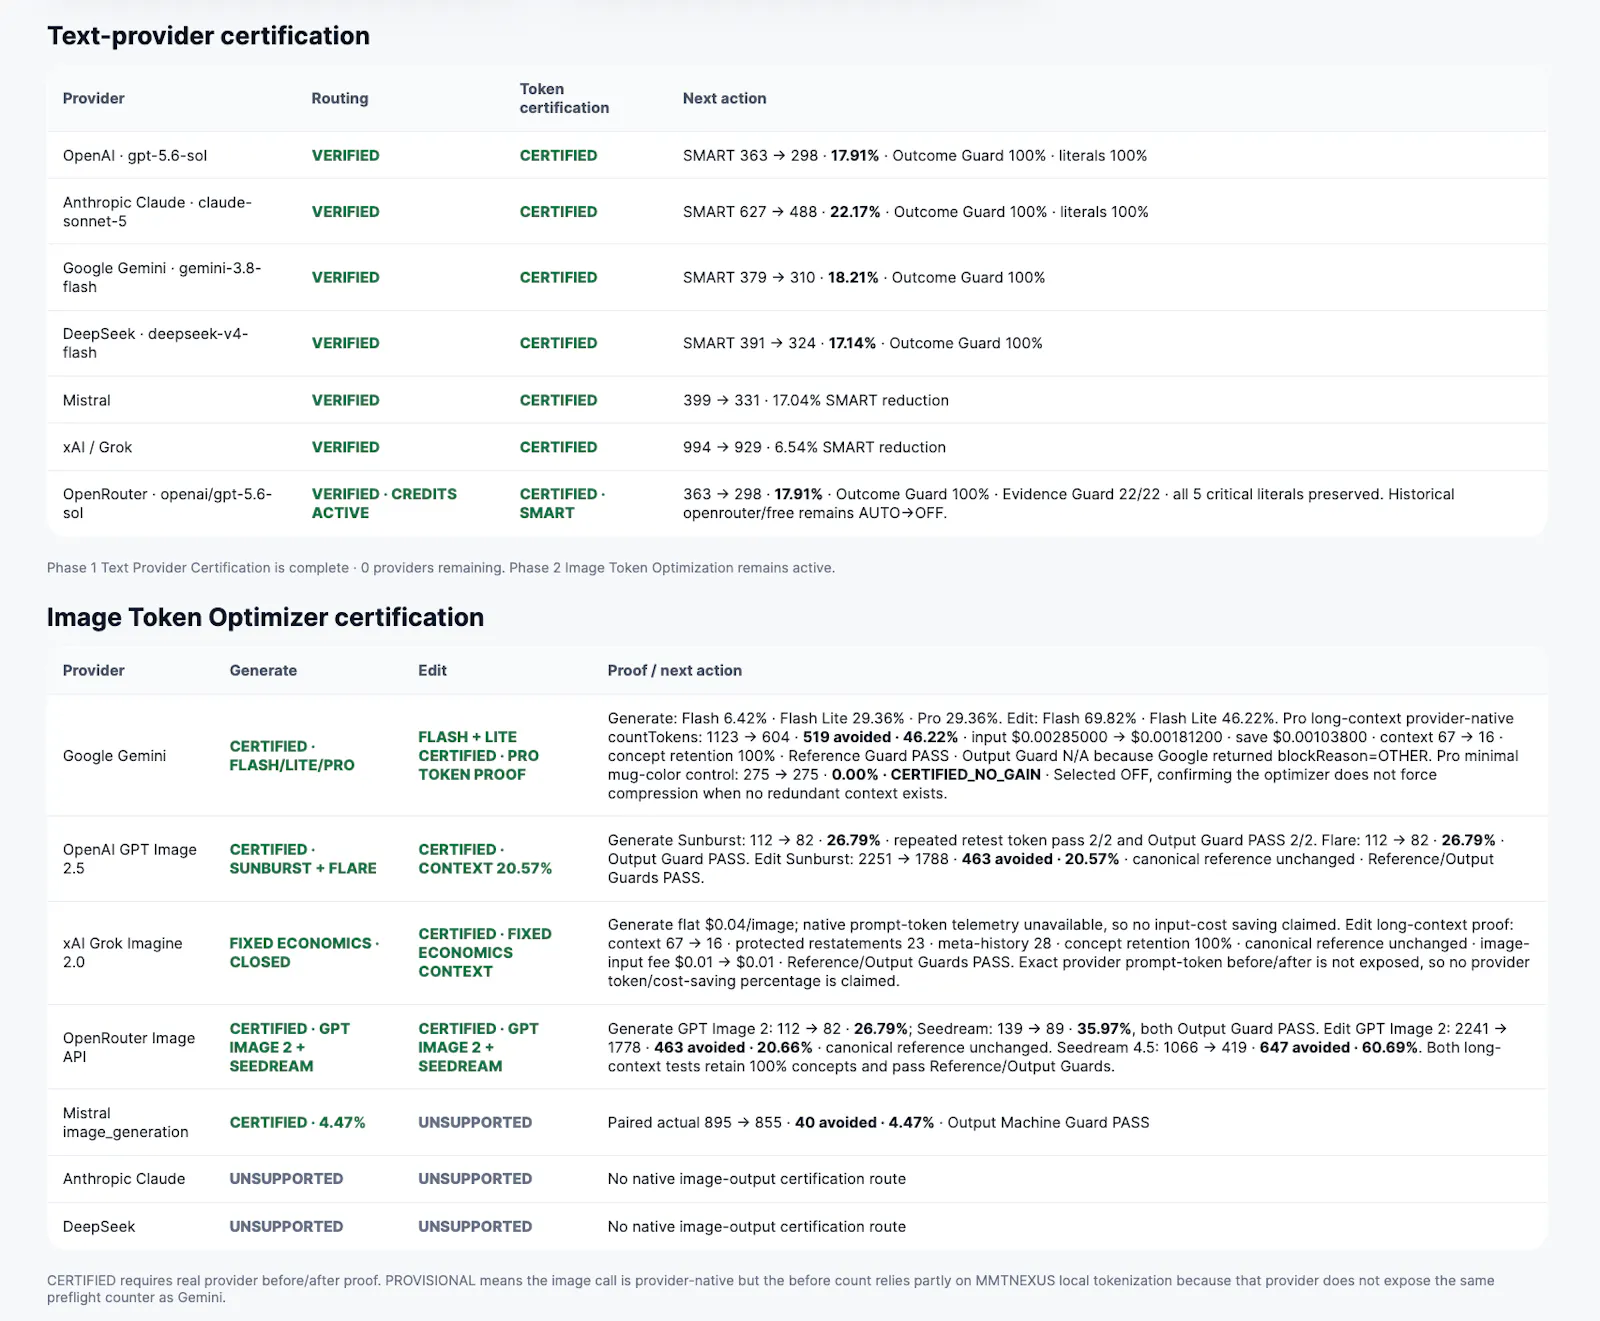Click 'CERTIFIED · SMART' token certification status
1600x1321 pixels.
coord(562,503)
